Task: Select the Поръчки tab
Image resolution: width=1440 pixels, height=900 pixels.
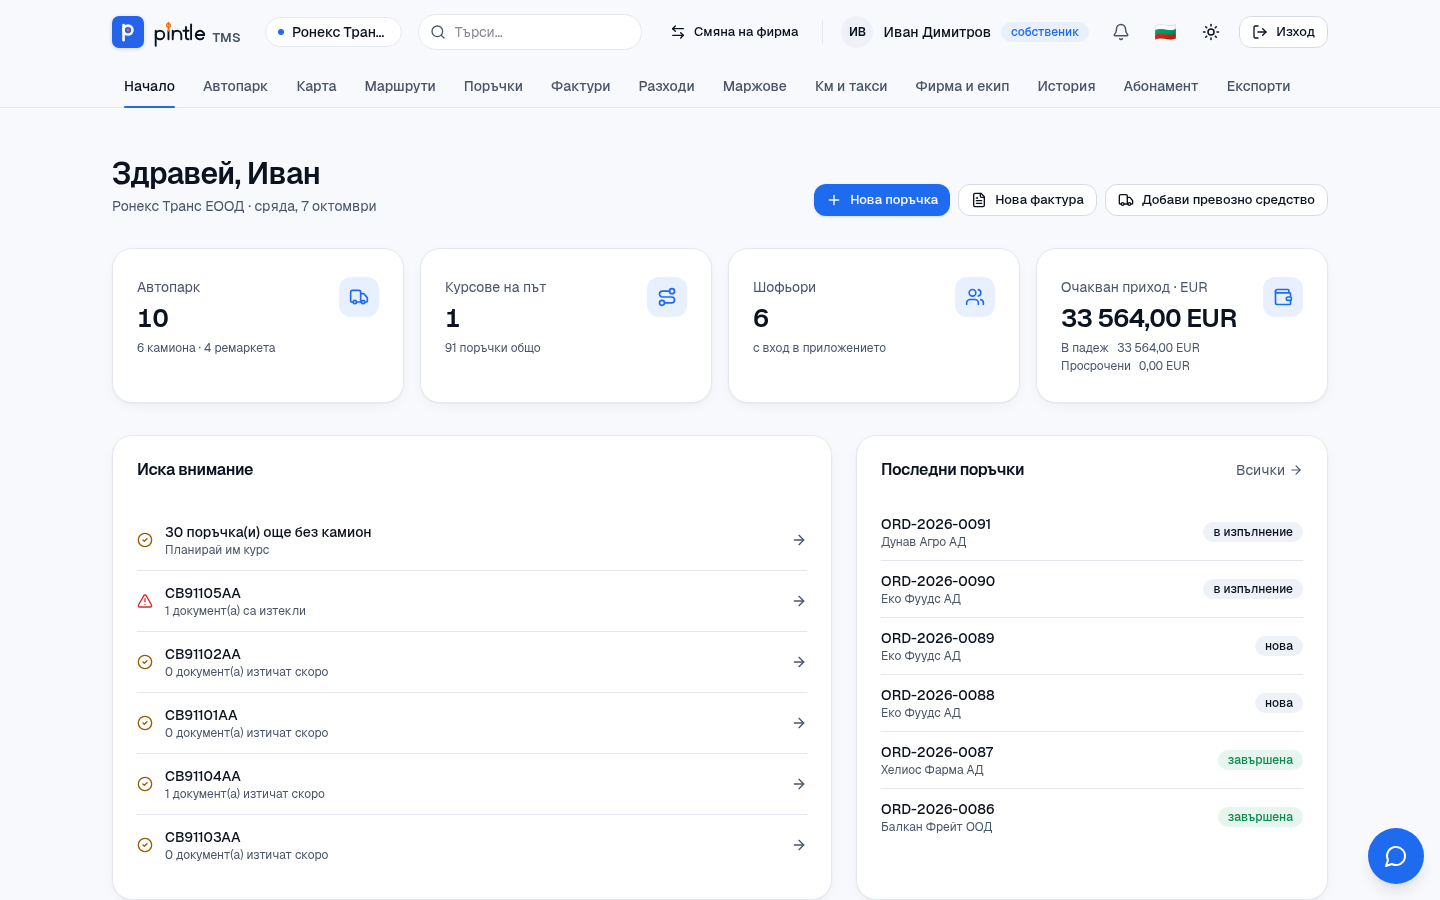Action: point(493,86)
